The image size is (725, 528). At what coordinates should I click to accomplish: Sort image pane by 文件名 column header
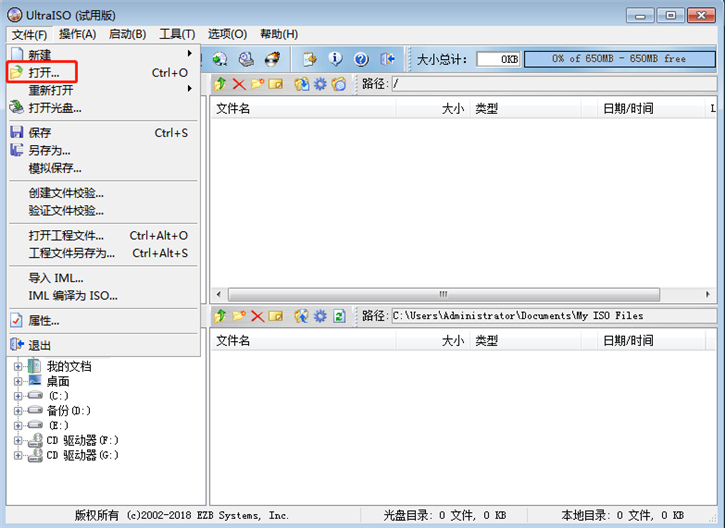(303, 109)
